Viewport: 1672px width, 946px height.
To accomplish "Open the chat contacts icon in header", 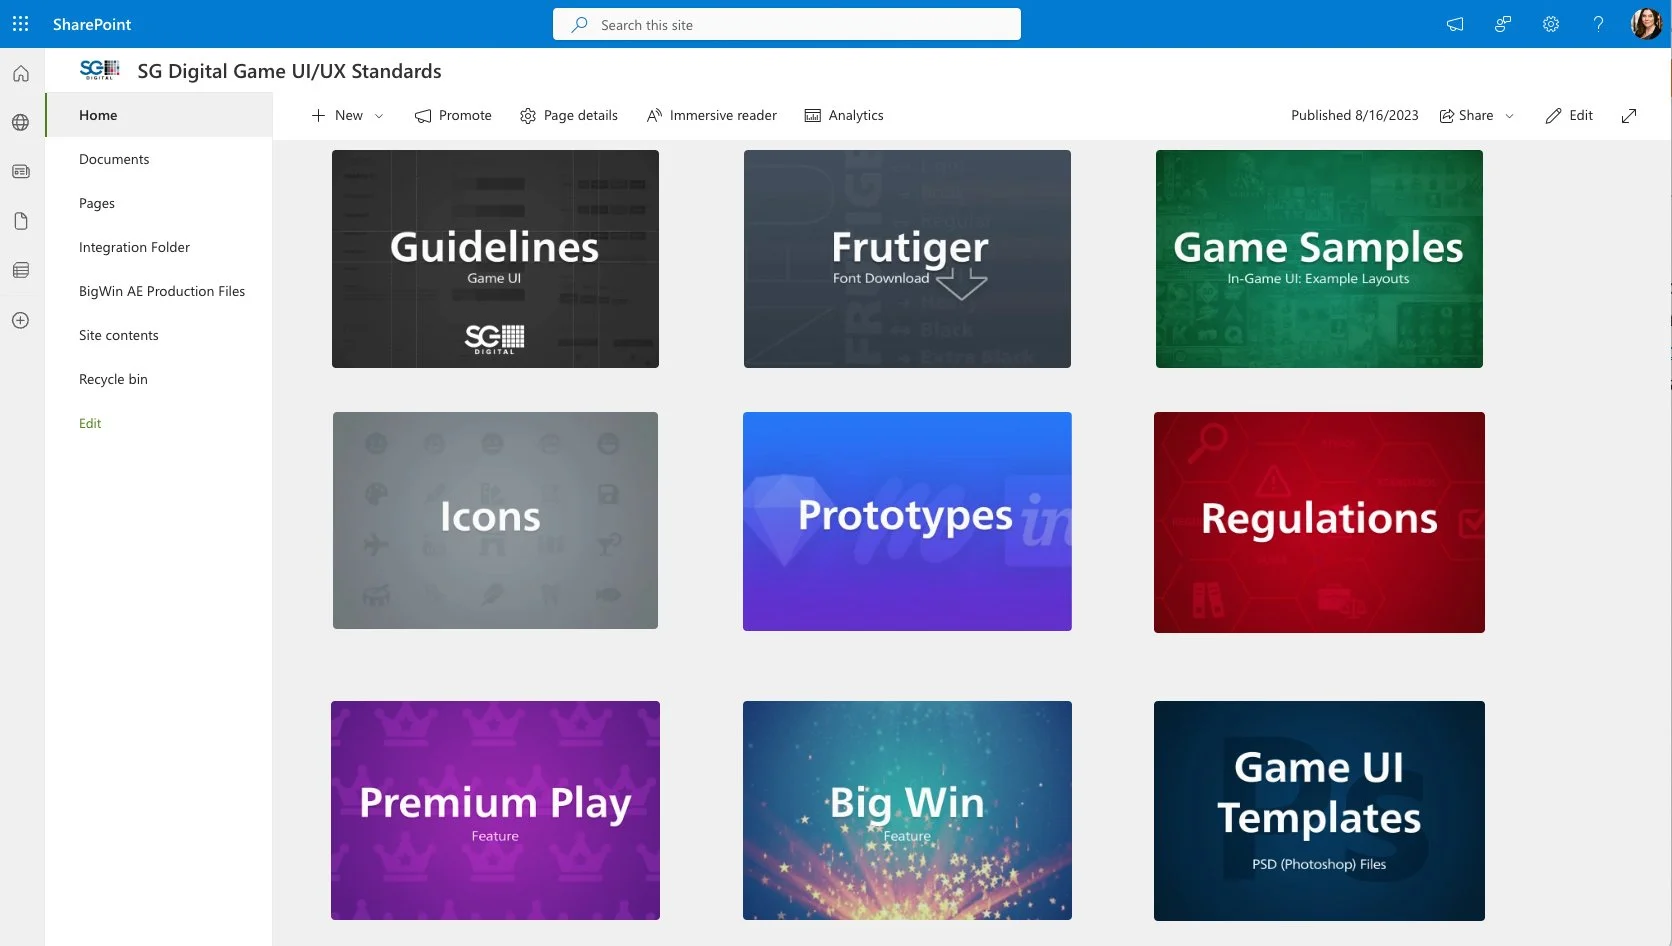I will pyautogui.click(x=1503, y=24).
